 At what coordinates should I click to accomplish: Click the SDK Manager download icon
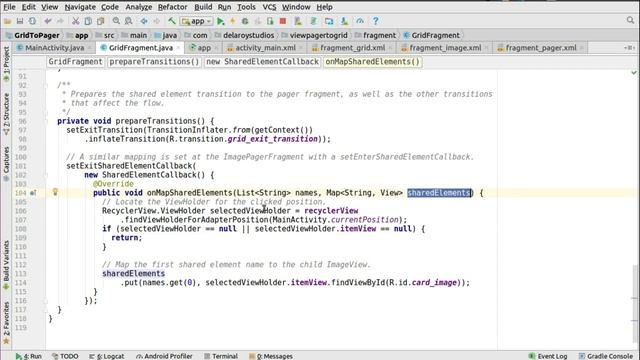[344, 21]
